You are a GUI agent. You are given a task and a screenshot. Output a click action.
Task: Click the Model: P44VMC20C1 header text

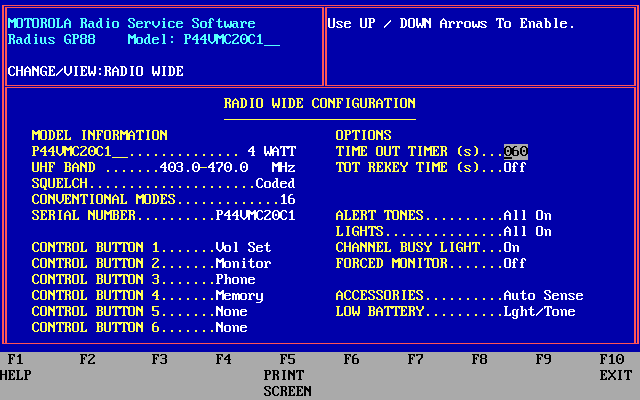pyautogui.click(x=204, y=39)
